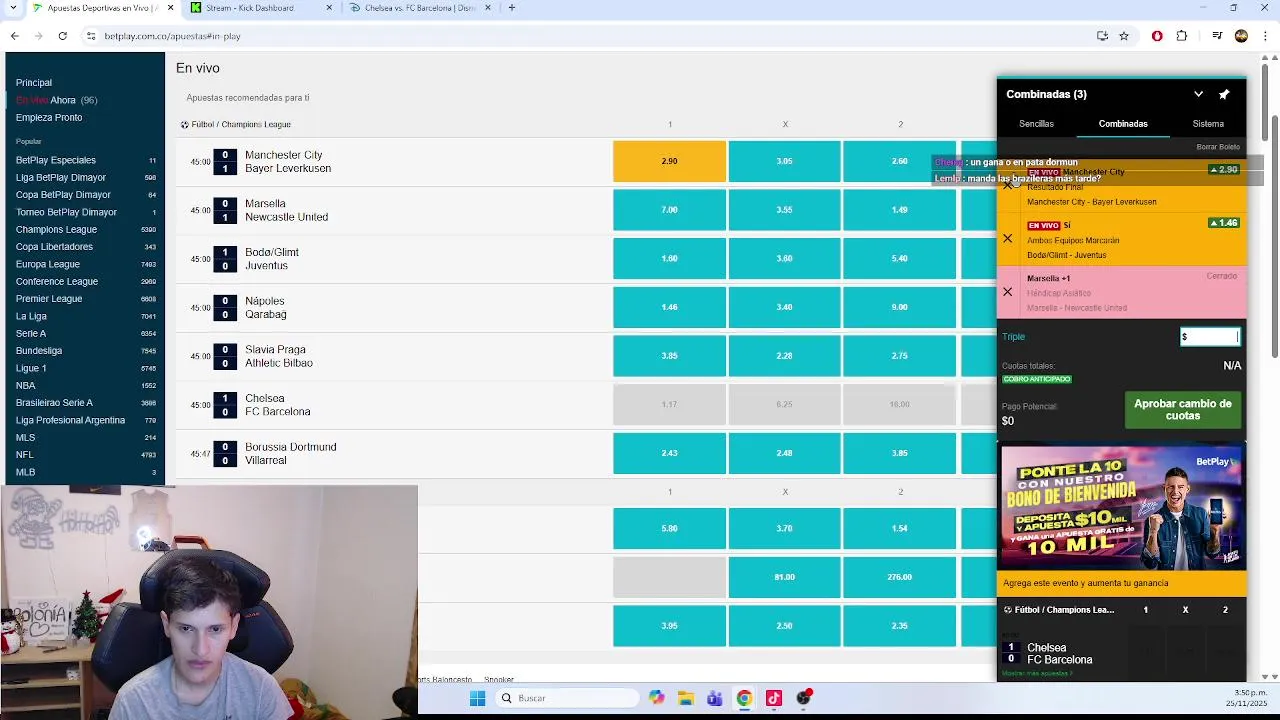Select NBA in sidebar
1280x720 pixels.
coord(25,385)
